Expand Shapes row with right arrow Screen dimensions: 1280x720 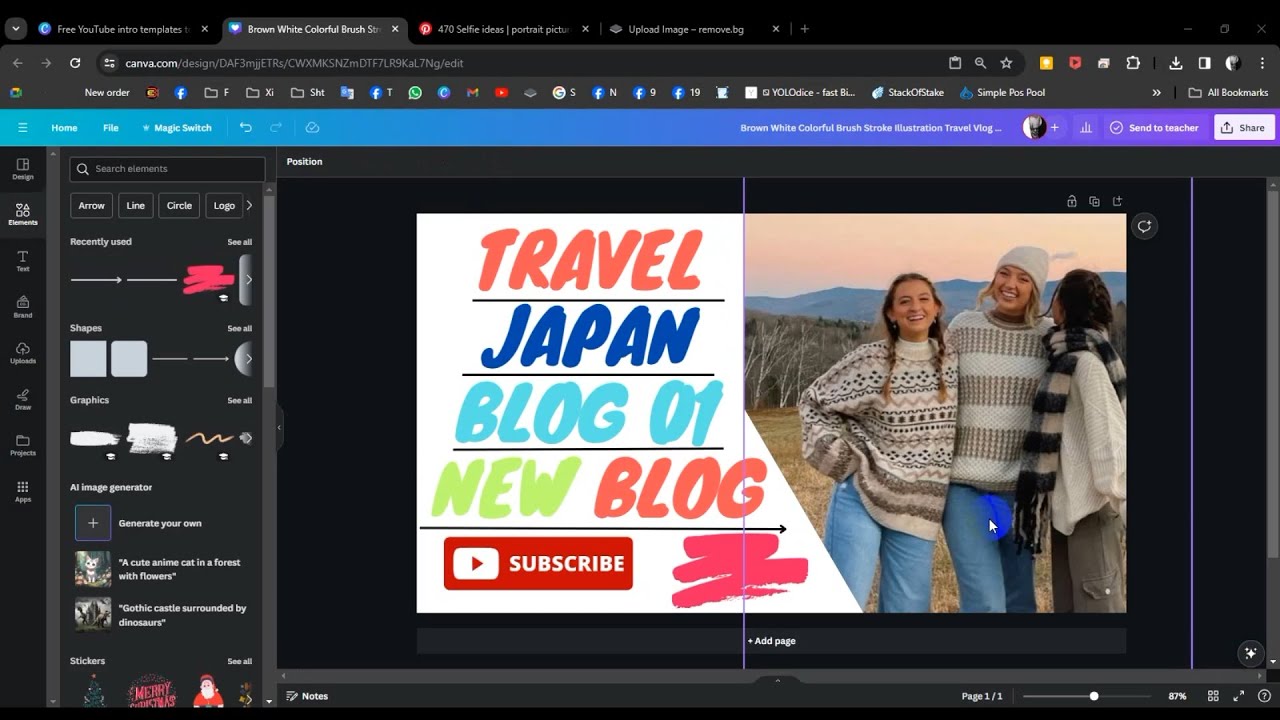249,359
